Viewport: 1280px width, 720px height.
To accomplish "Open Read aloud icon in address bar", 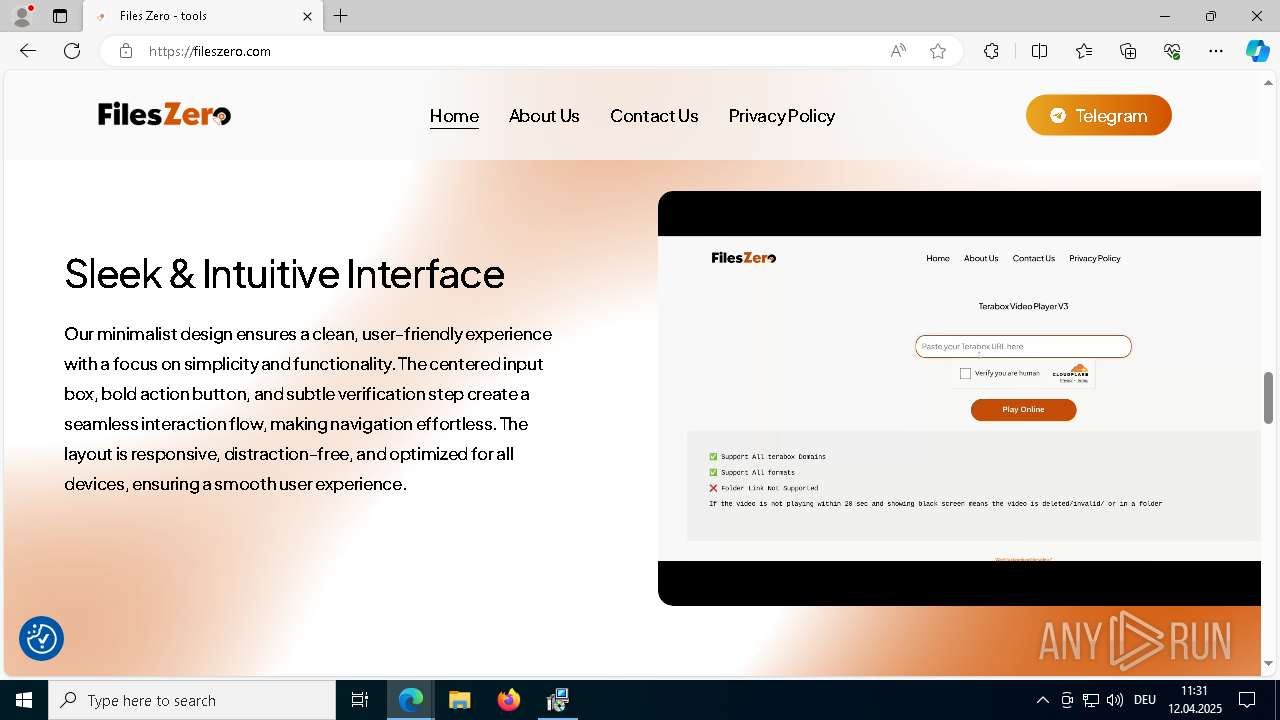I will click(898, 51).
